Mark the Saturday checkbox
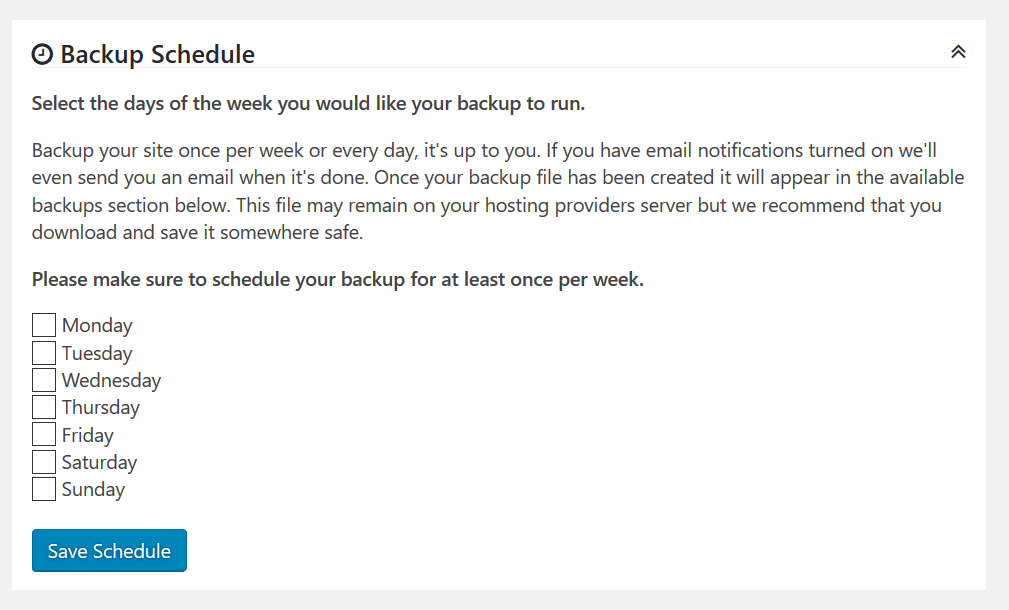The width and height of the screenshot is (1009, 610). coord(44,462)
